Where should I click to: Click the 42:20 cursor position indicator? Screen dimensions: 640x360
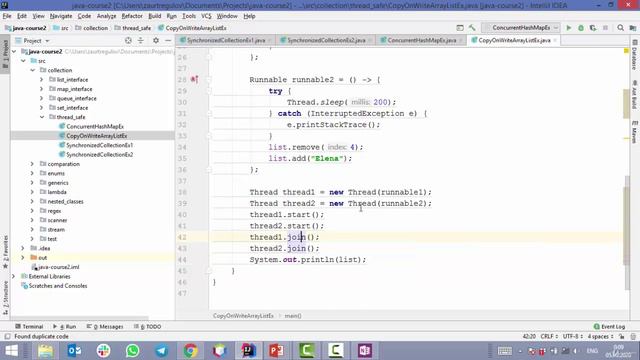point(529,336)
